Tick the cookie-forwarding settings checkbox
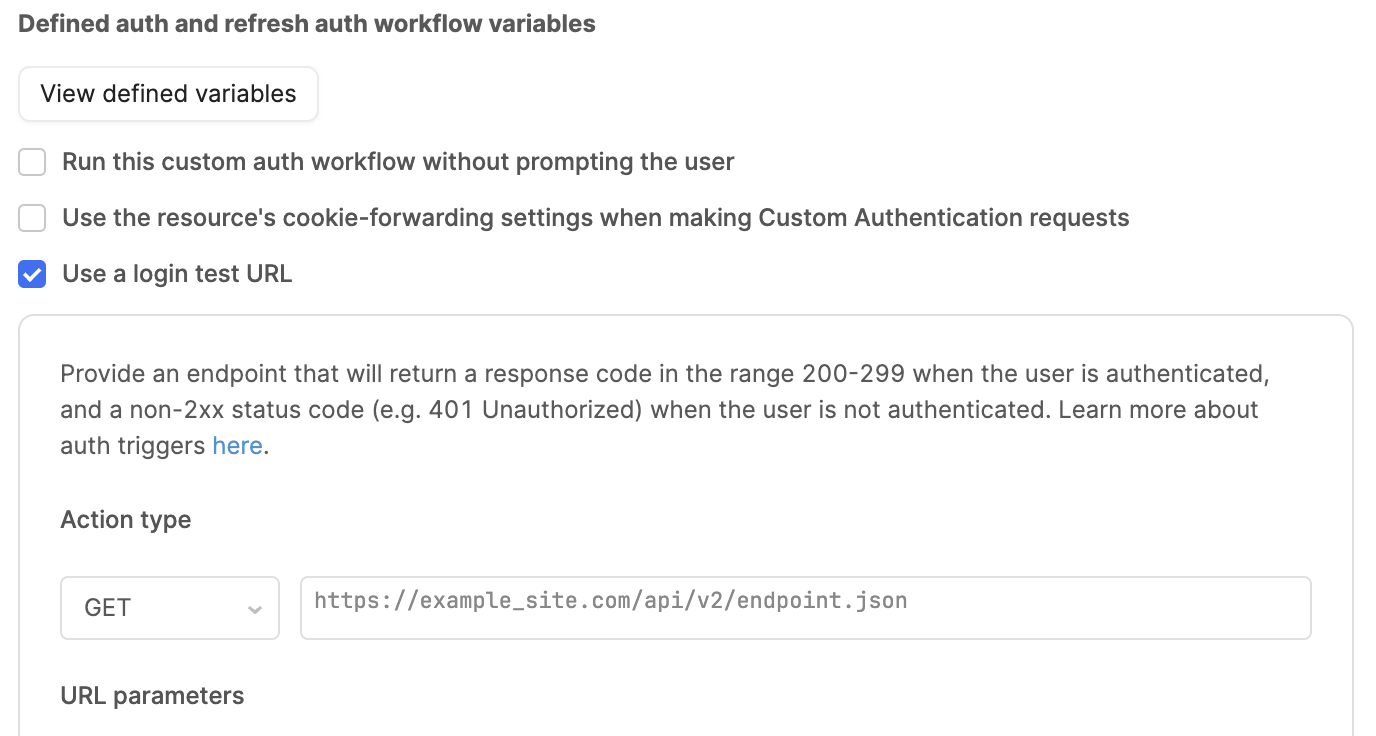 (x=33, y=218)
